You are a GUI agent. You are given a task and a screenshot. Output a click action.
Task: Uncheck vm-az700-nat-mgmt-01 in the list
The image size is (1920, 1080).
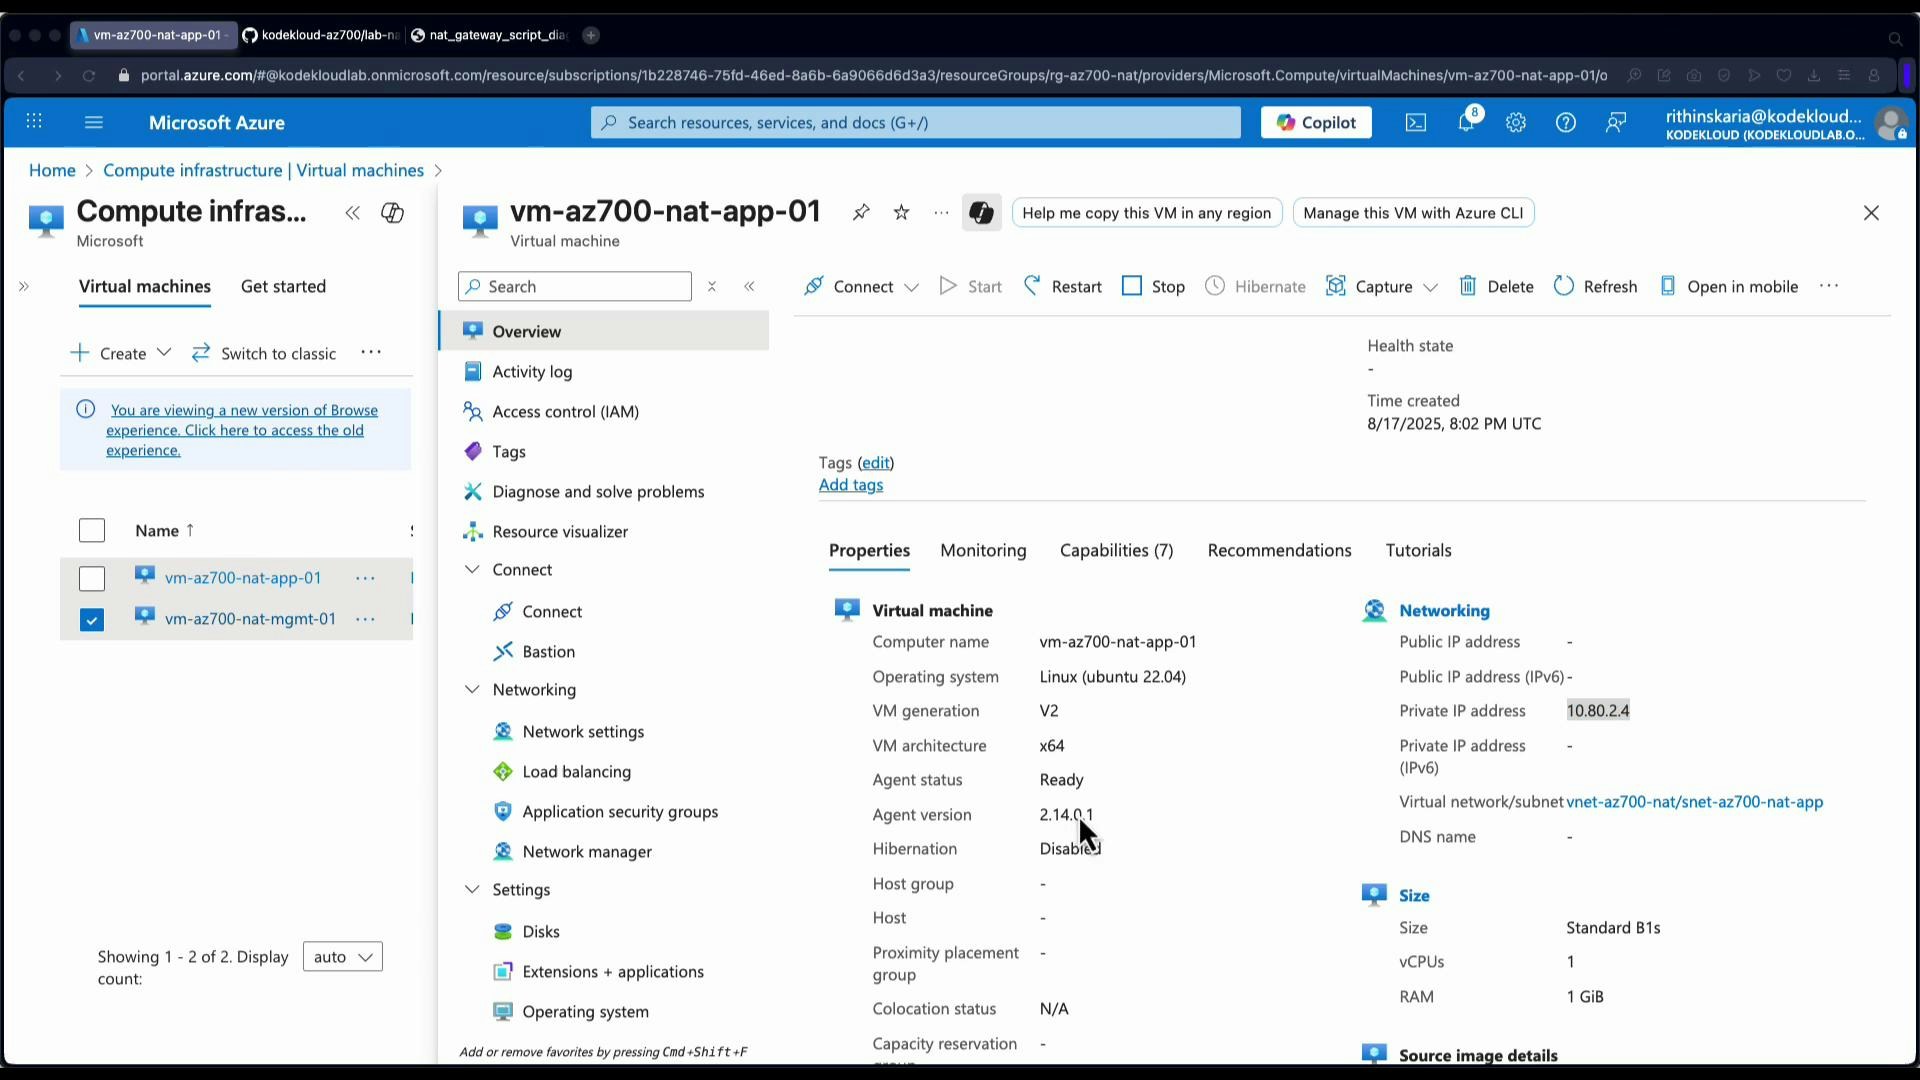91,619
